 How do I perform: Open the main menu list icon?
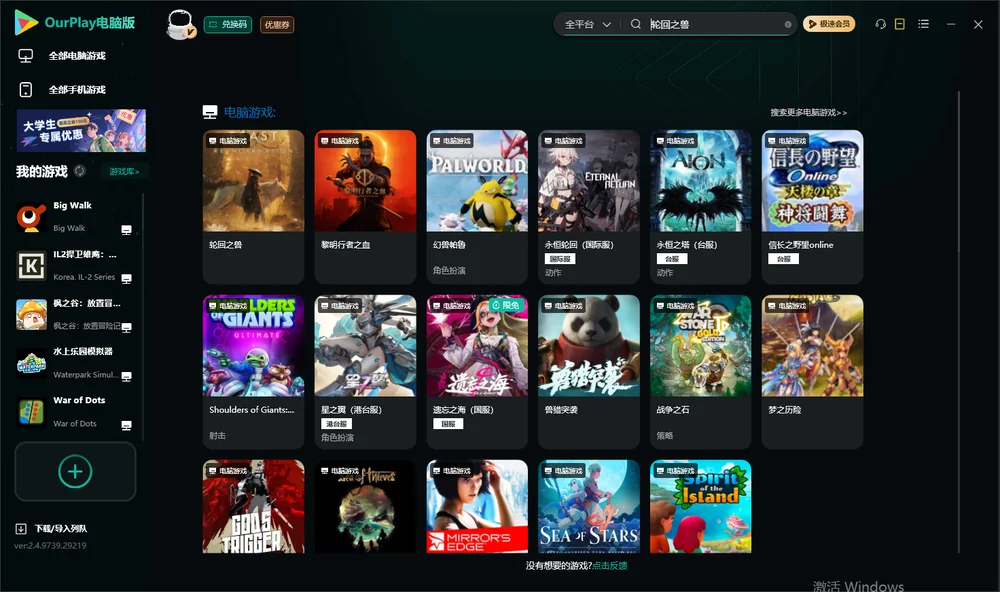(923, 24)
